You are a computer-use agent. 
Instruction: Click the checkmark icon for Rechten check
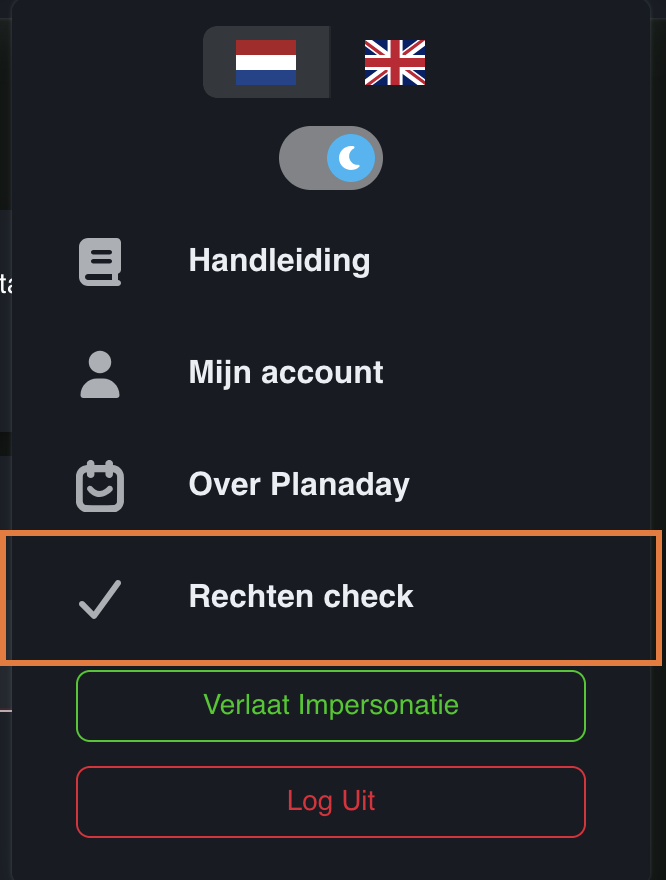coord(100,598)
